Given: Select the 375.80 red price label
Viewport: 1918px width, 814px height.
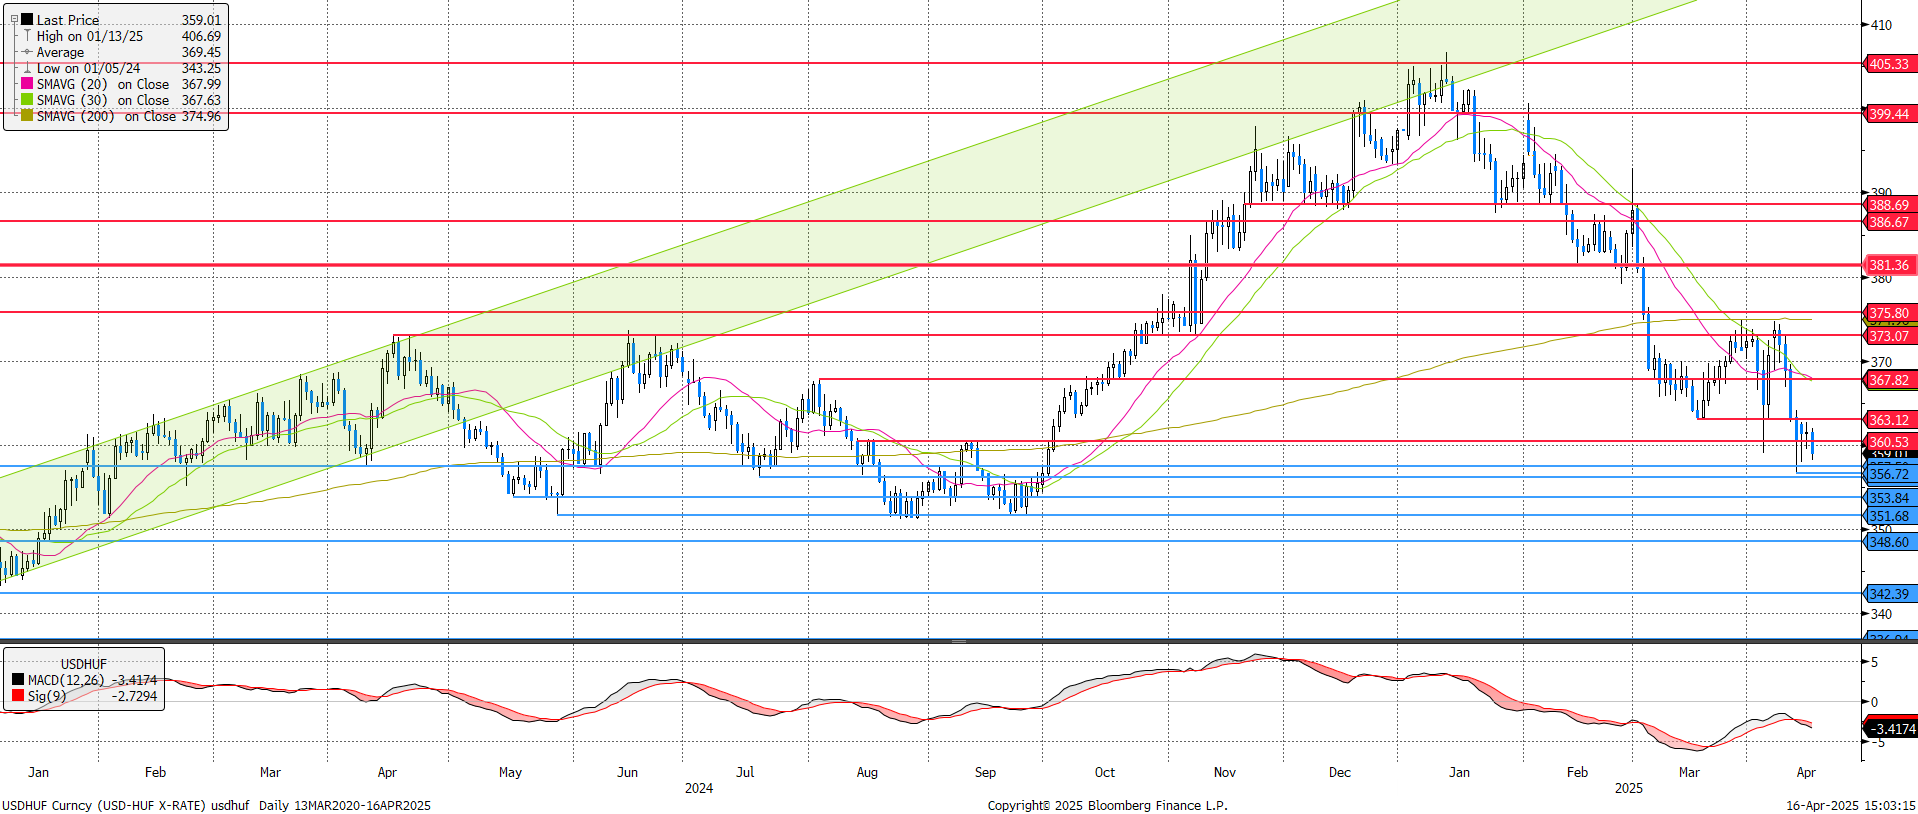Looking at the screenshot, I should point(1889,313).
